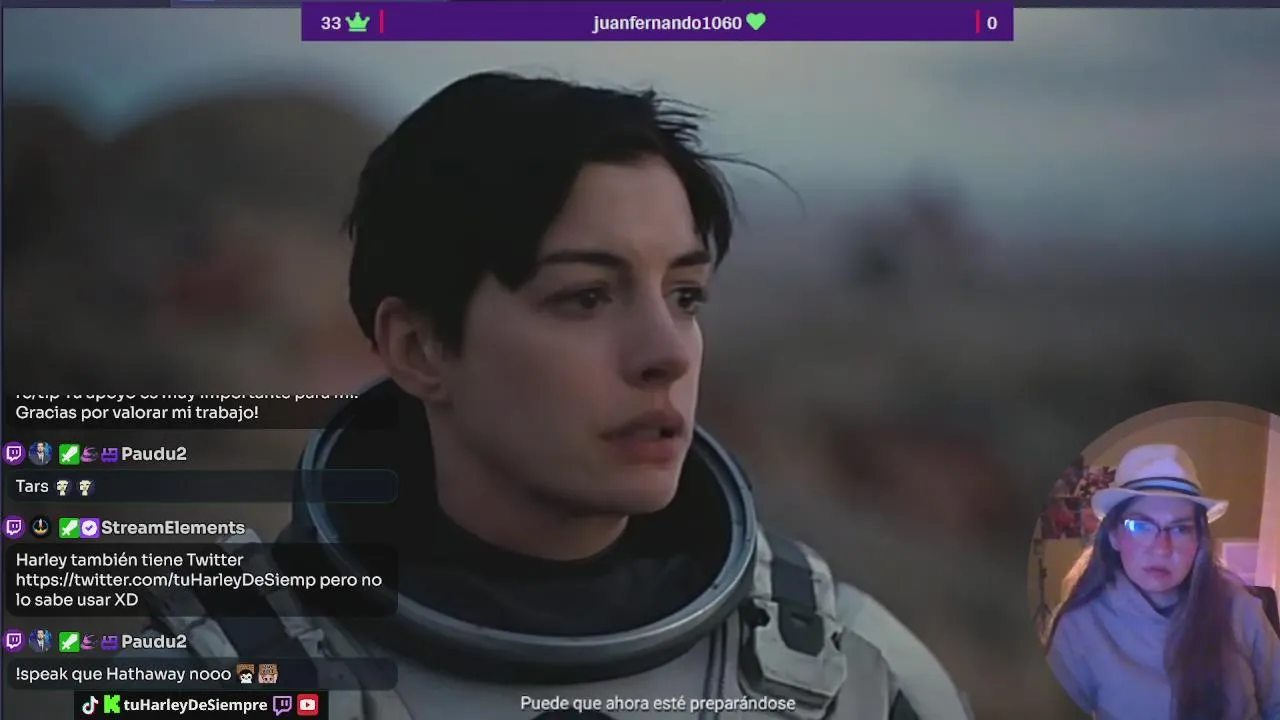The image size is (1280, 720).
Task: Click the text 'Gracias por valorar mi trabajo!'
Action: pos(137,412)
